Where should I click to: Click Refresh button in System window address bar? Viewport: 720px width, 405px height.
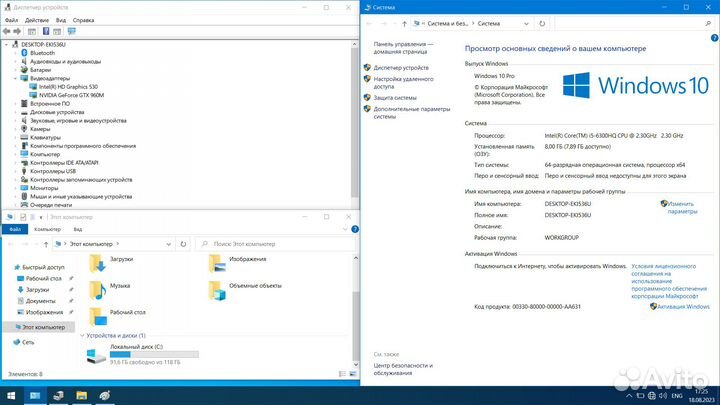tap(542, 23)
